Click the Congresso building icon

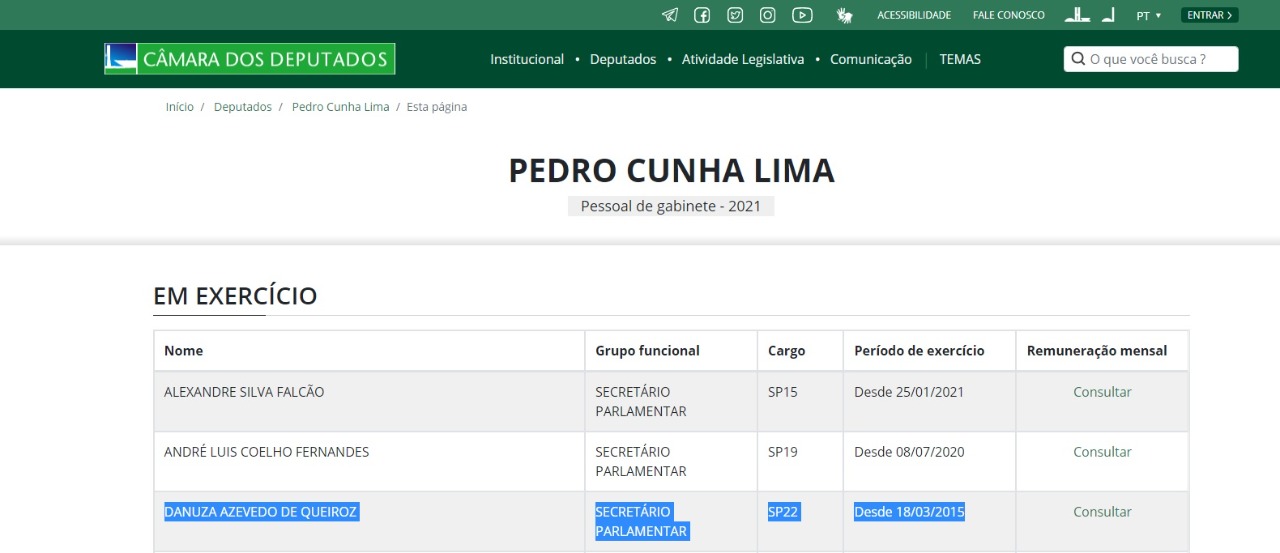(x=1077, y=15)
